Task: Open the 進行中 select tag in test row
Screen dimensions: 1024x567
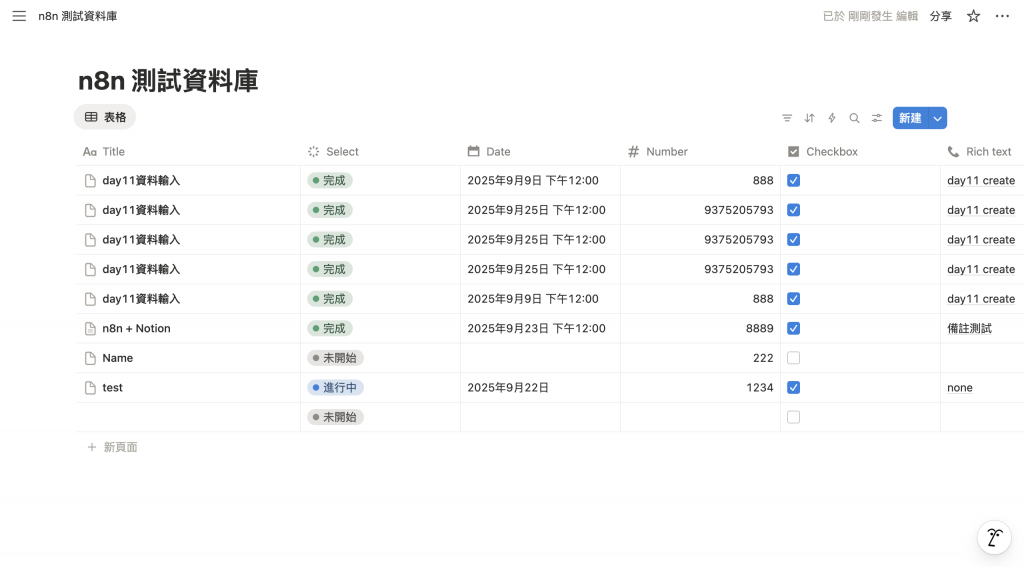Action: click(x=336, y=388)
